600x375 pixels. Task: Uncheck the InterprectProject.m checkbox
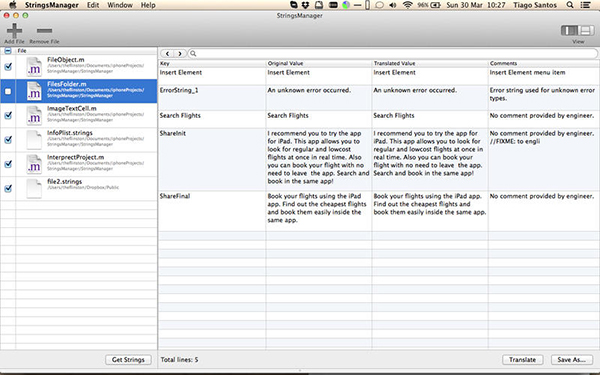click(x=8, y=164)
